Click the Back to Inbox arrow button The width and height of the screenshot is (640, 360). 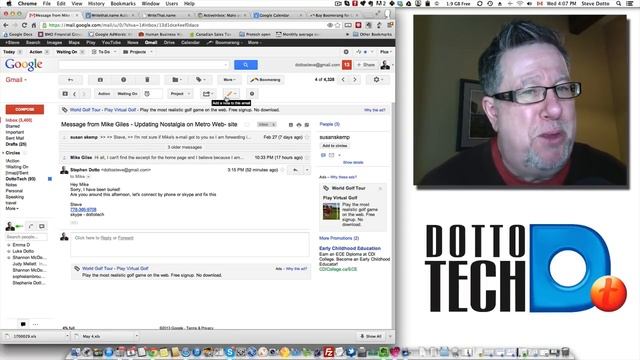click(x=70, y=80)
